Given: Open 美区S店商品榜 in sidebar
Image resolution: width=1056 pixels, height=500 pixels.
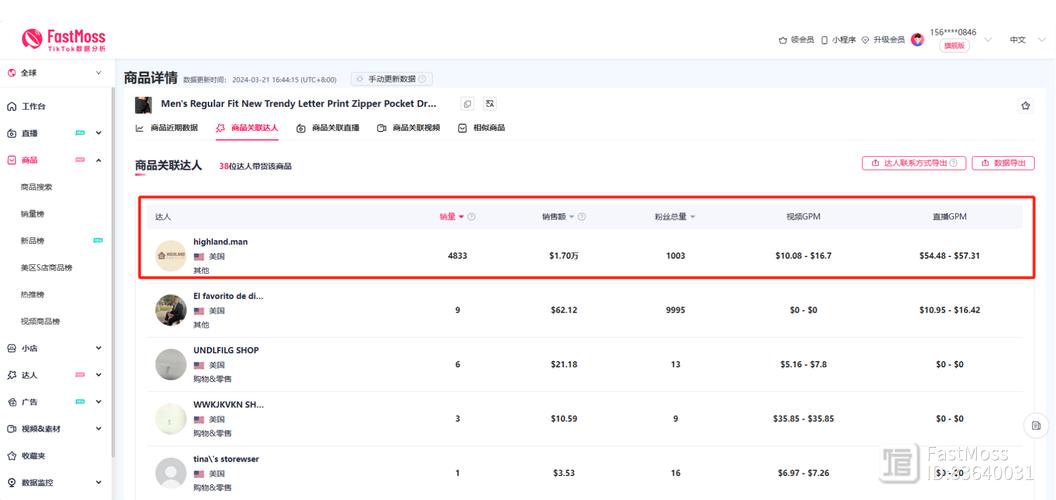Looking at the screenshot, I should pos(46,268).
